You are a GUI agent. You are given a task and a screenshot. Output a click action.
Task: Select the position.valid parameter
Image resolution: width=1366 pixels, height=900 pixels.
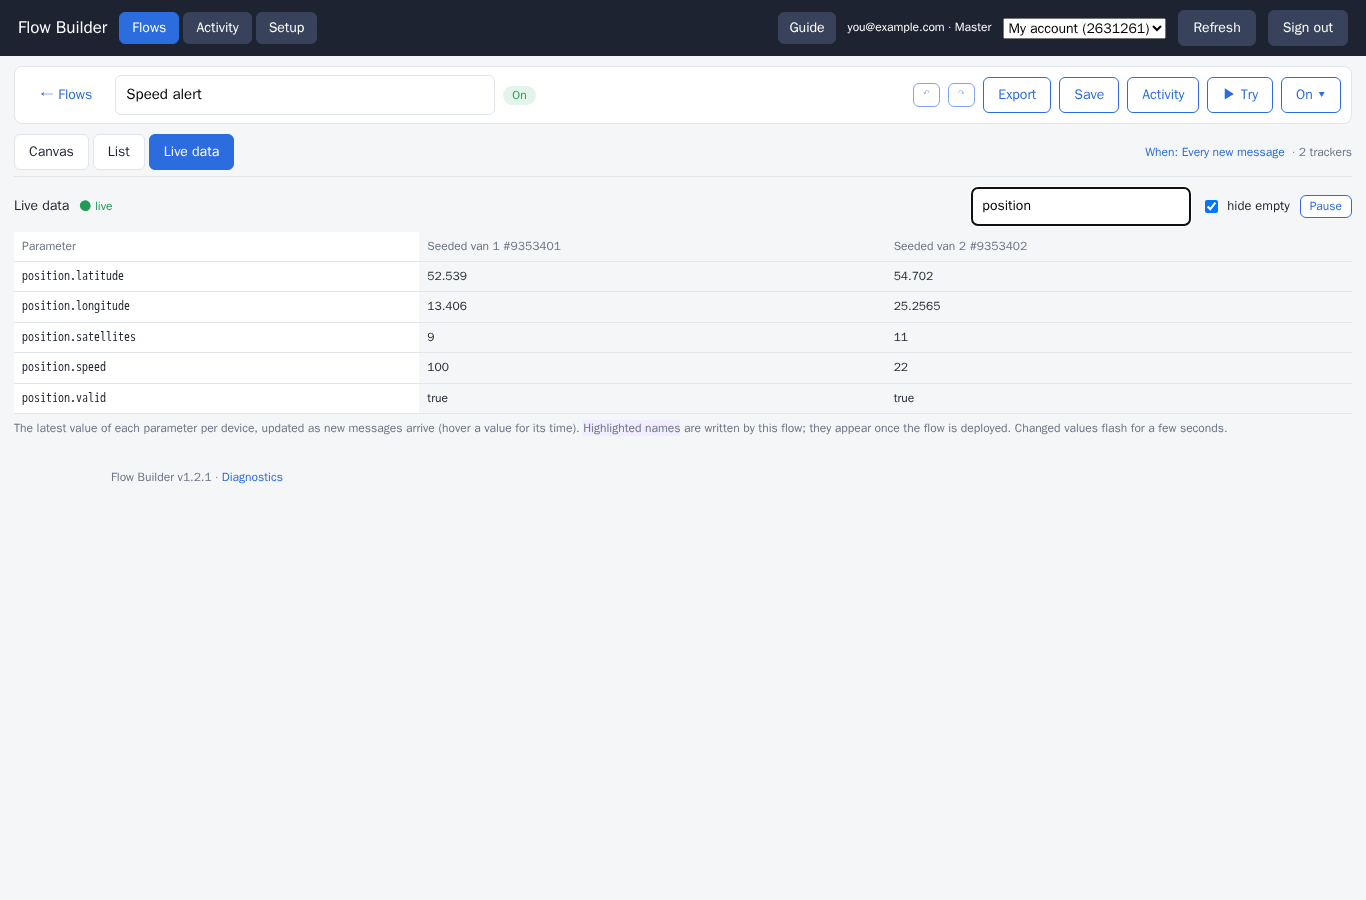point(64,398)
